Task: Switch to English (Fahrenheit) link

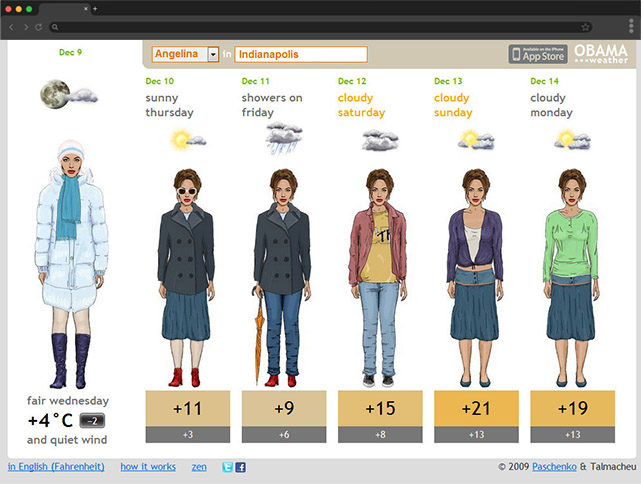Action: pos(57,467)
